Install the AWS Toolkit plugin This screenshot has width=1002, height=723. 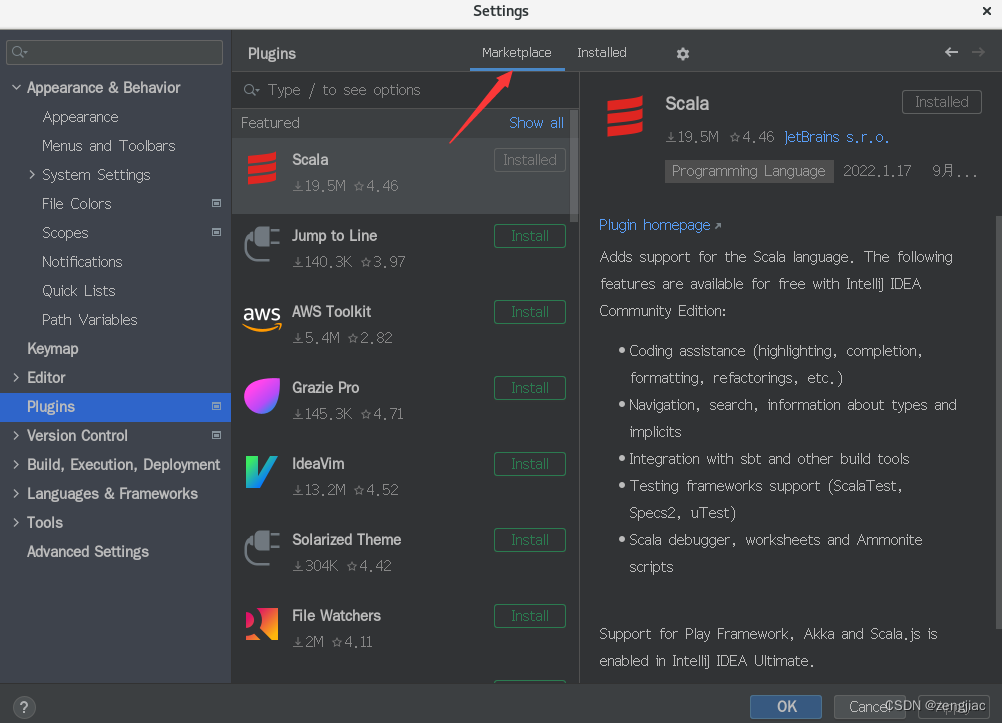(x=530, y=312)
